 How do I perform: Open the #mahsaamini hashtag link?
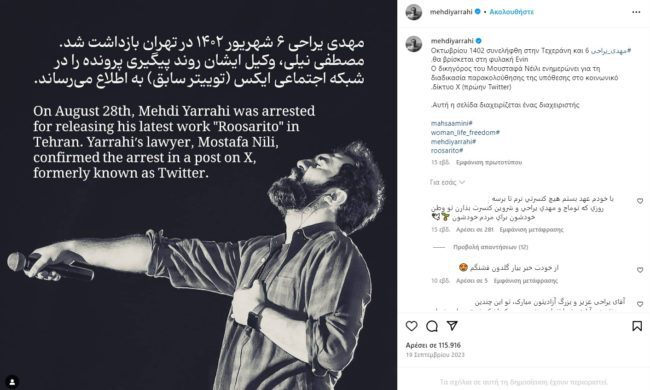tap(451, 124)
